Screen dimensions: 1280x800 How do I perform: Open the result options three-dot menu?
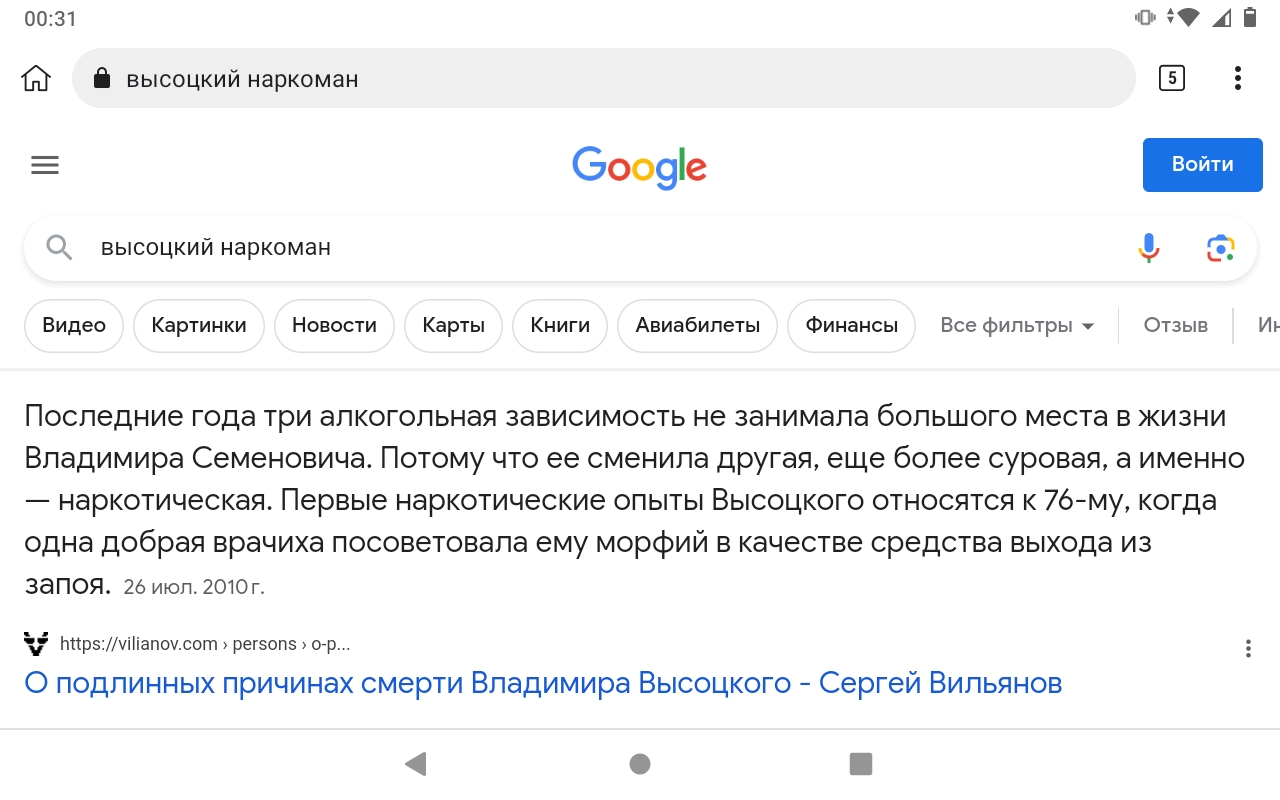[x=1248, y=649]
